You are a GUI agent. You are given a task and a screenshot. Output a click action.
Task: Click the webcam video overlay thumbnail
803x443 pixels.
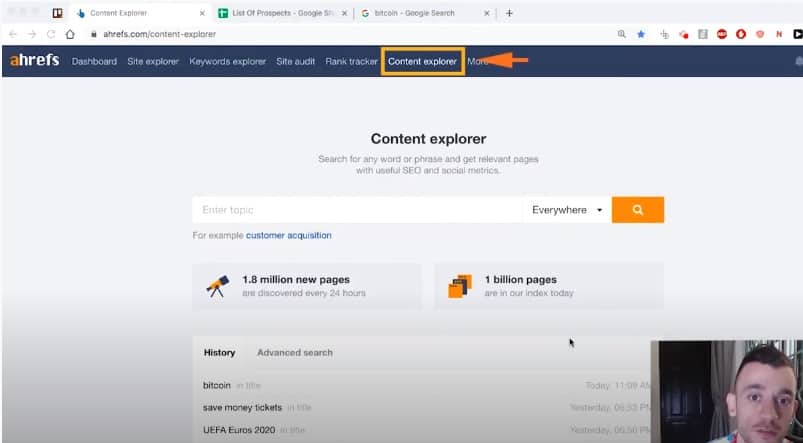coord(727,392)
